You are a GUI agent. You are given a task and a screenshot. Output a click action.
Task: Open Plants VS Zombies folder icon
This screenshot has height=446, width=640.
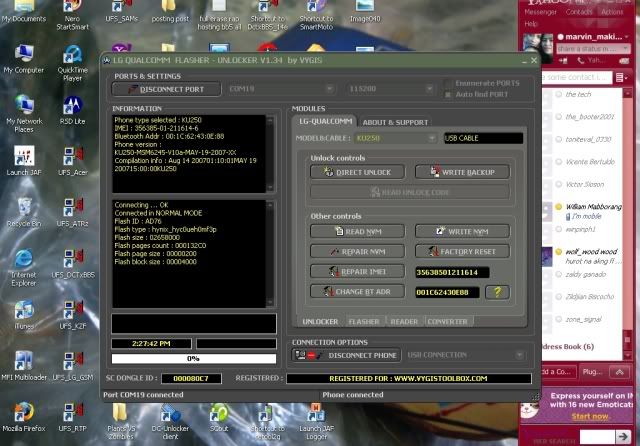click(121, 421)
